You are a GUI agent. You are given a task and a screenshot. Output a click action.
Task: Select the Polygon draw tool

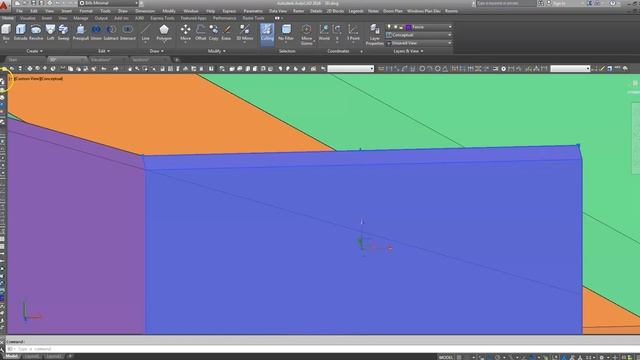pos(164,32)
